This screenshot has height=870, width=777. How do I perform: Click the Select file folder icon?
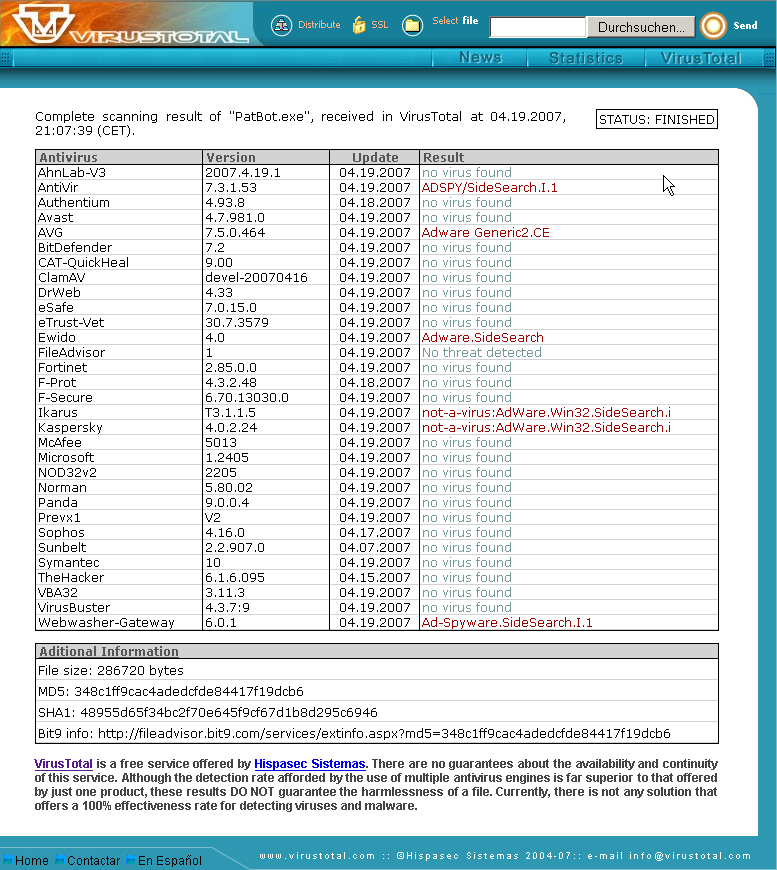[412, 25]
